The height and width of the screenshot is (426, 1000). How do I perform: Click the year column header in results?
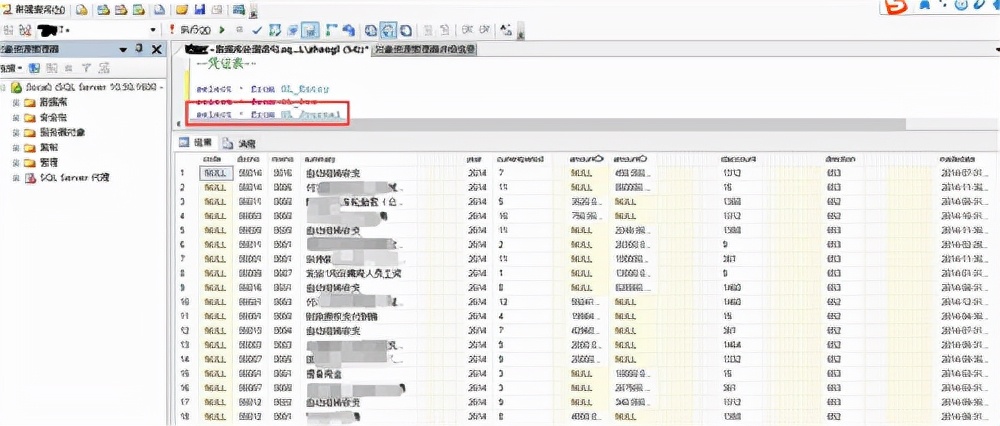[x=476, y=159]
